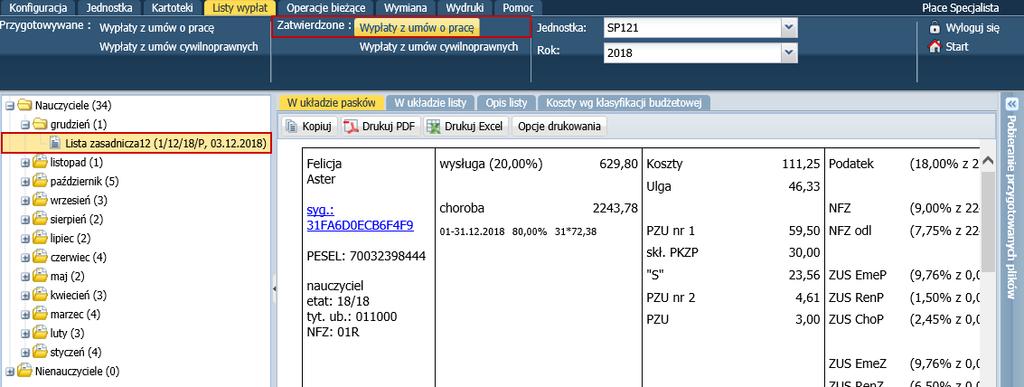Image resolution: width=1024 pixels, height=387 pixels.
Task: Collapse the grudzień (1) node
Action: tap(25, 124)
